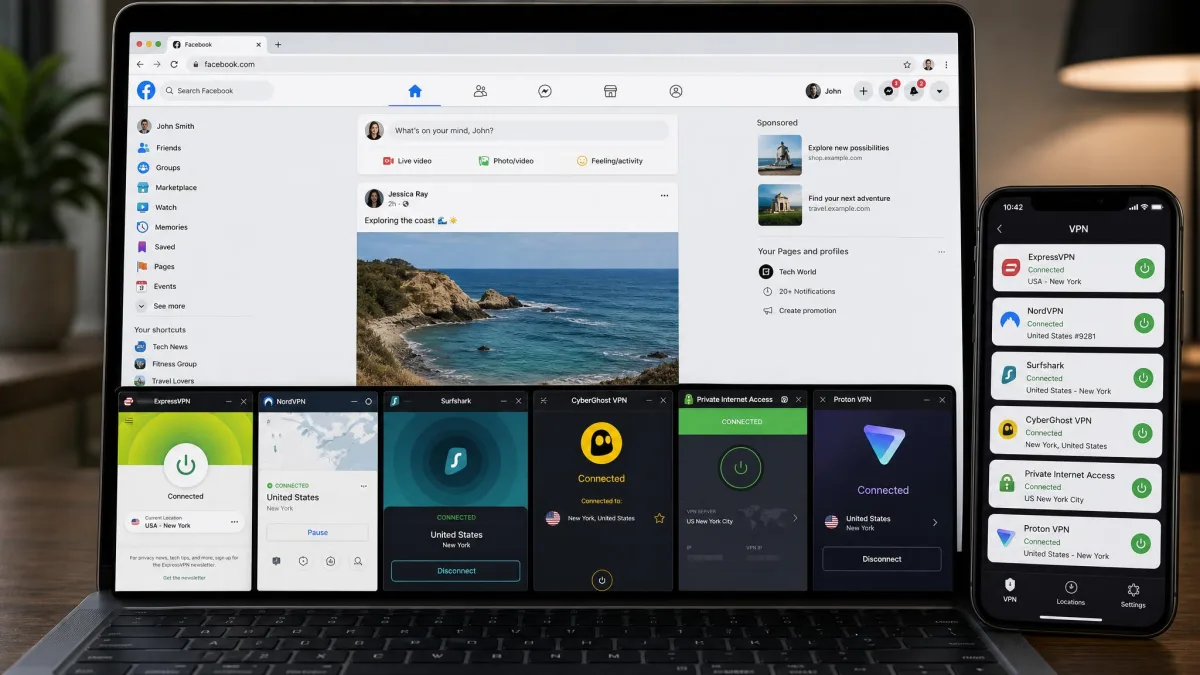Click Get the newsletter link in ExpressVPN
Image resolution: width=1200 pixels, height=675 pixels.
[x=185, y=579]
